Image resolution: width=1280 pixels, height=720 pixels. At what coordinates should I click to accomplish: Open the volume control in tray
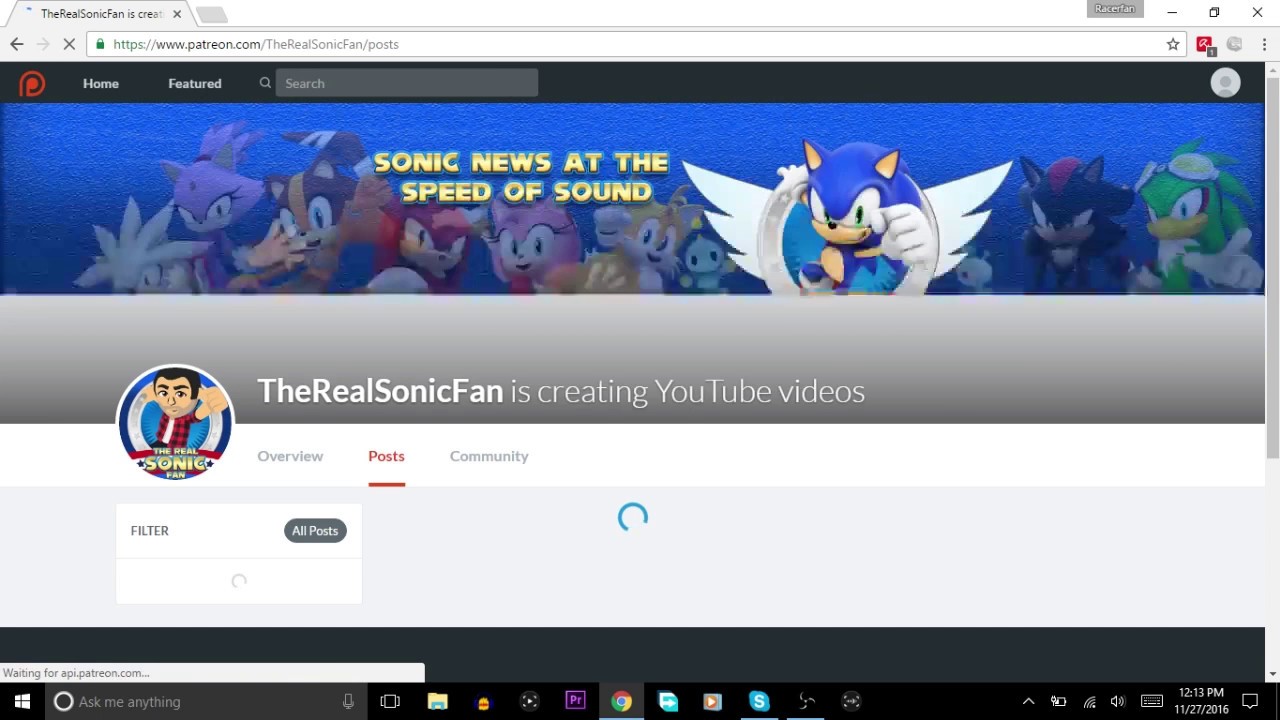(x=1118, y=701)
